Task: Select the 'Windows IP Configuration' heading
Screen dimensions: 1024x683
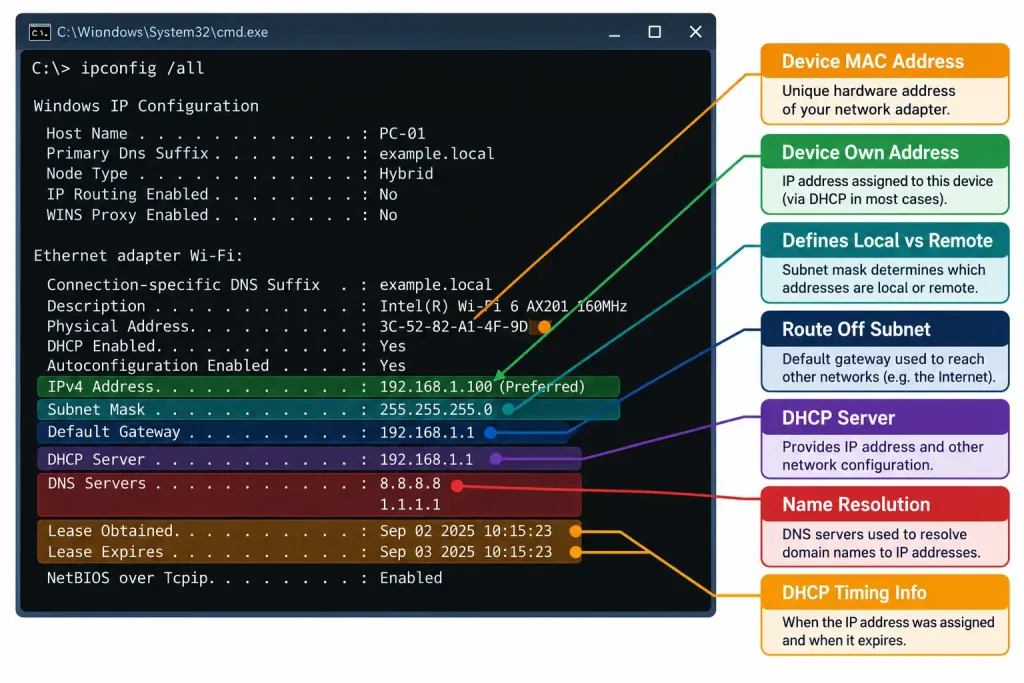Action: pos(146,106)
